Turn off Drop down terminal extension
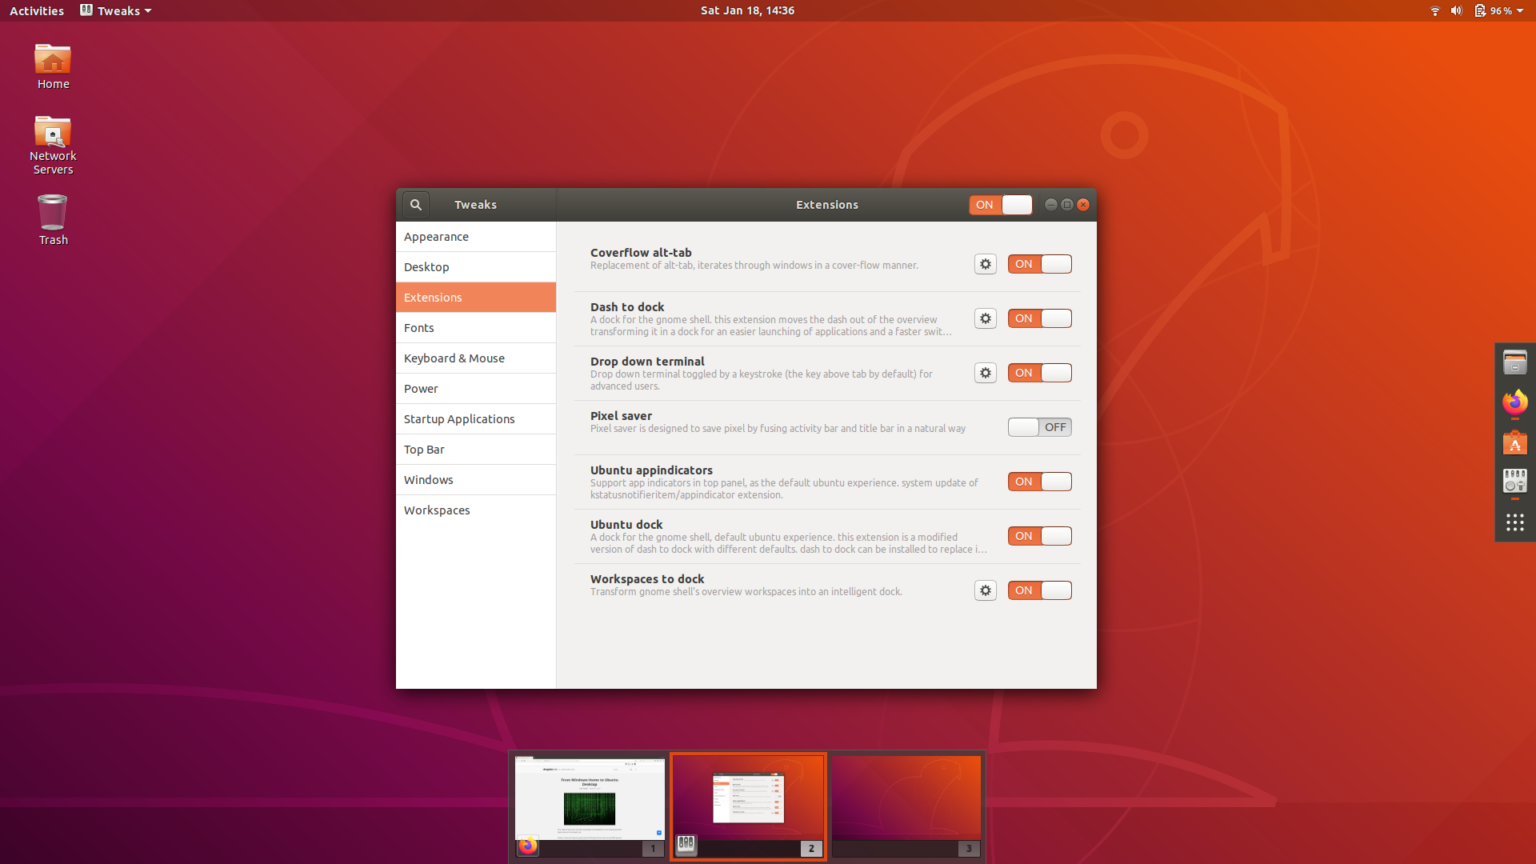The height and width of the screenshot is (864, 1536). (1039, 373)
